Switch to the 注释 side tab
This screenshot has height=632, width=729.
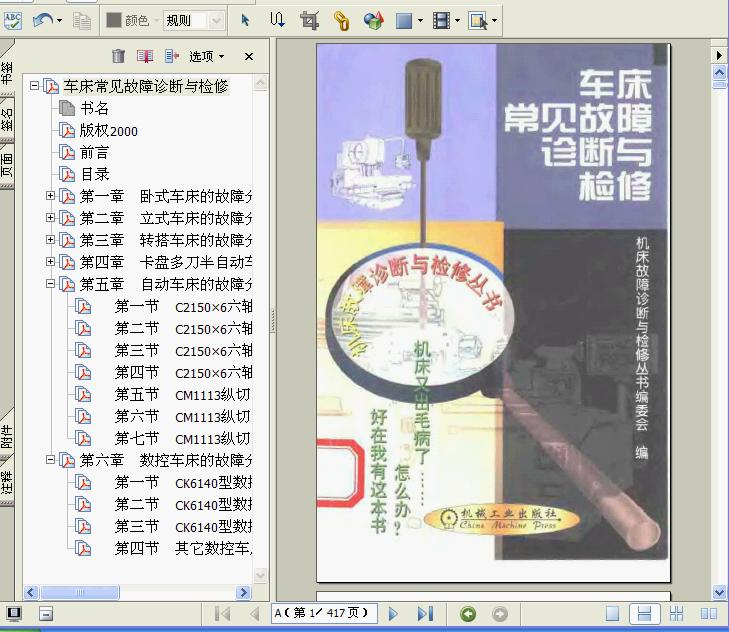(7, 481)
